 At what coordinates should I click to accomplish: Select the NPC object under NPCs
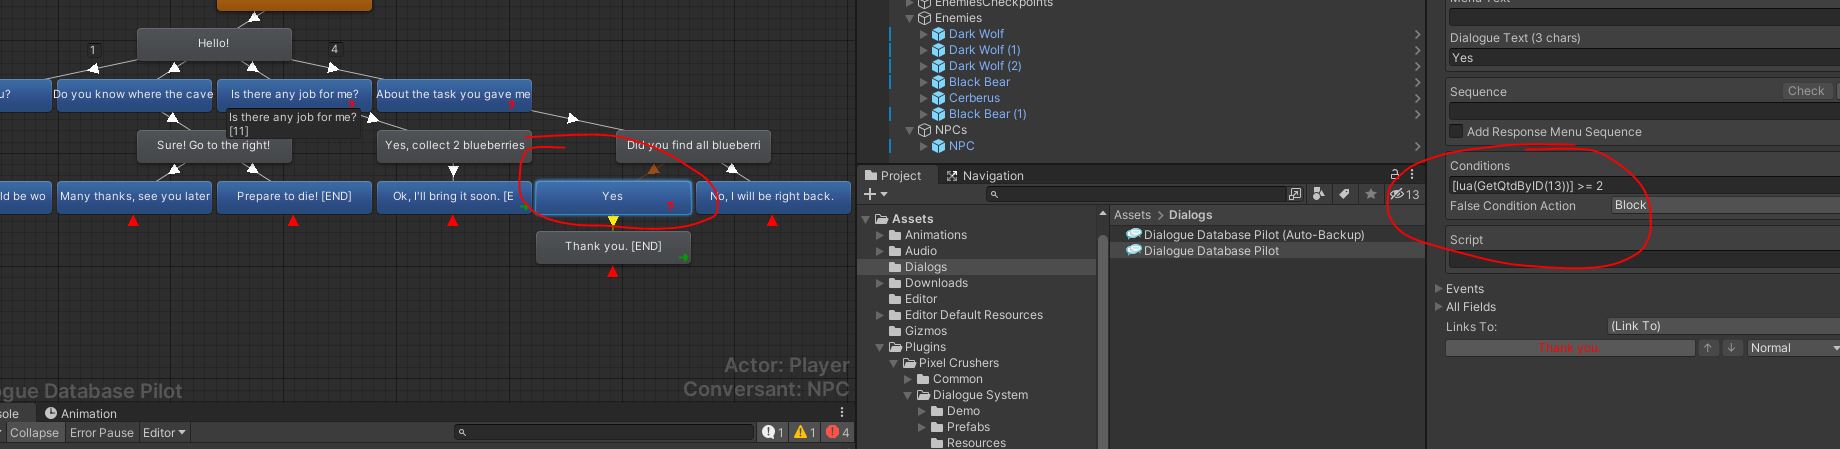[x=961, y=146]
